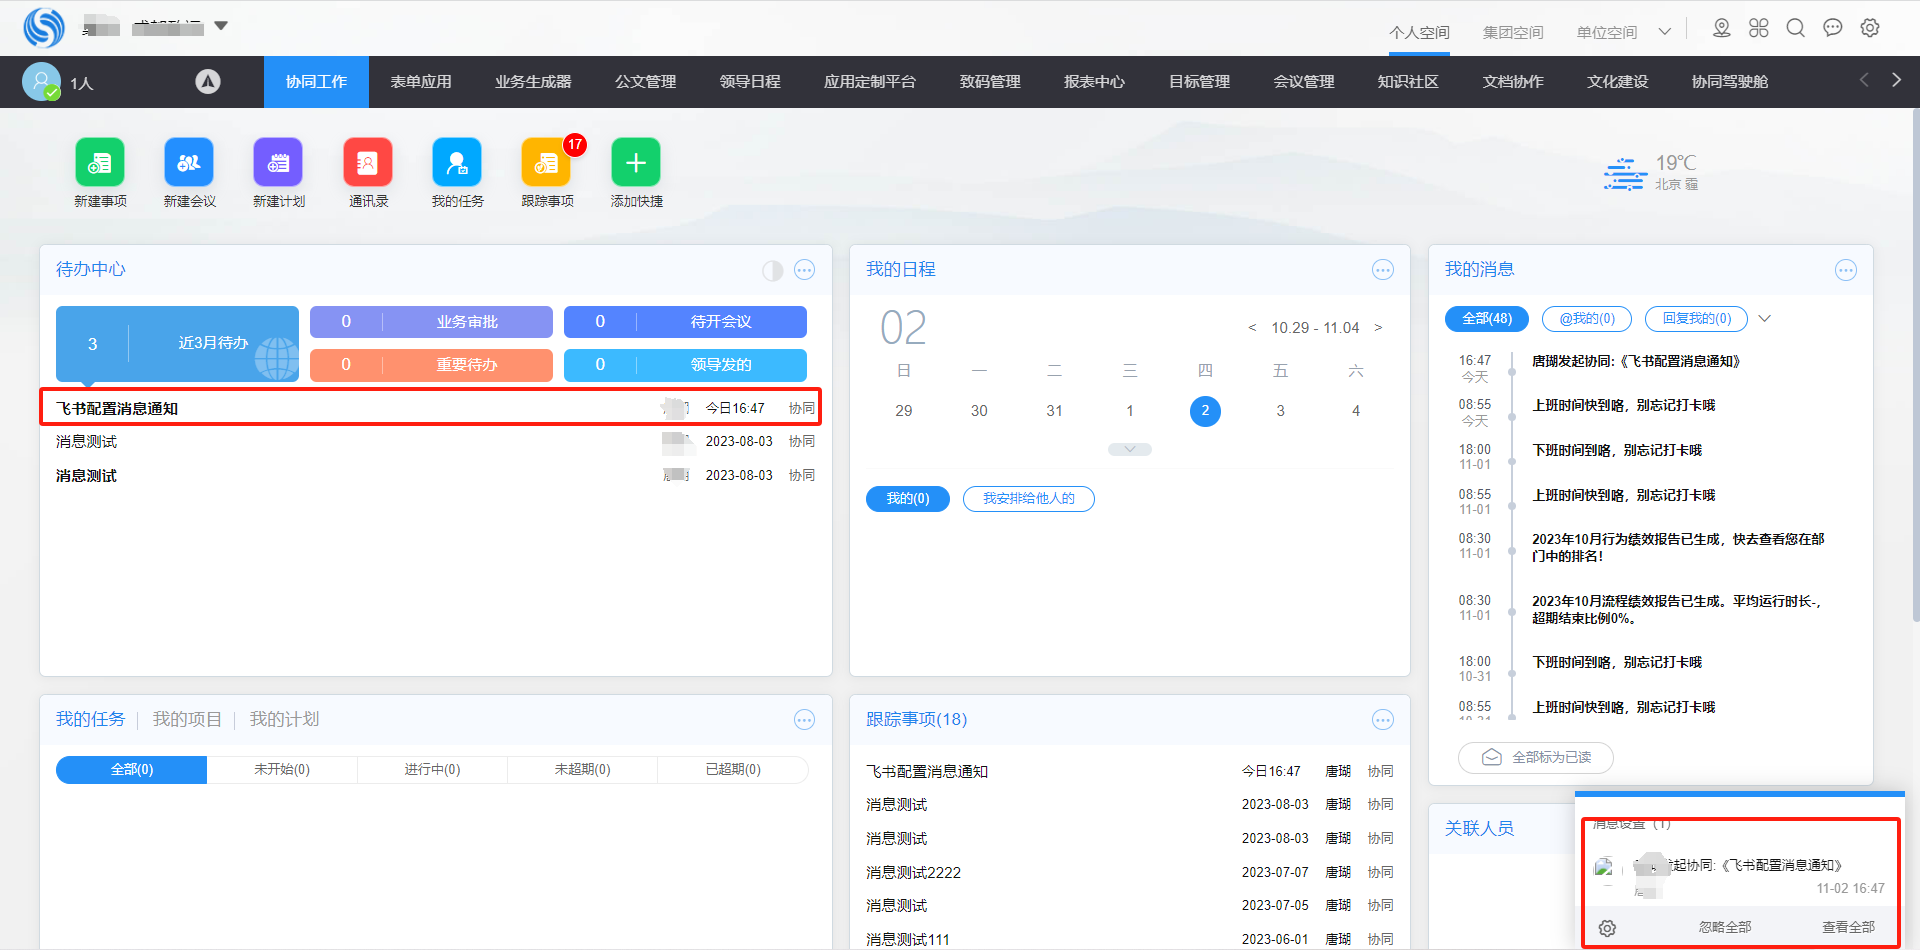Viewport: 1920px width, 950px height.
Task: Open 跟踪事项 icon with badge 17
Action: (x=546, y=163)
